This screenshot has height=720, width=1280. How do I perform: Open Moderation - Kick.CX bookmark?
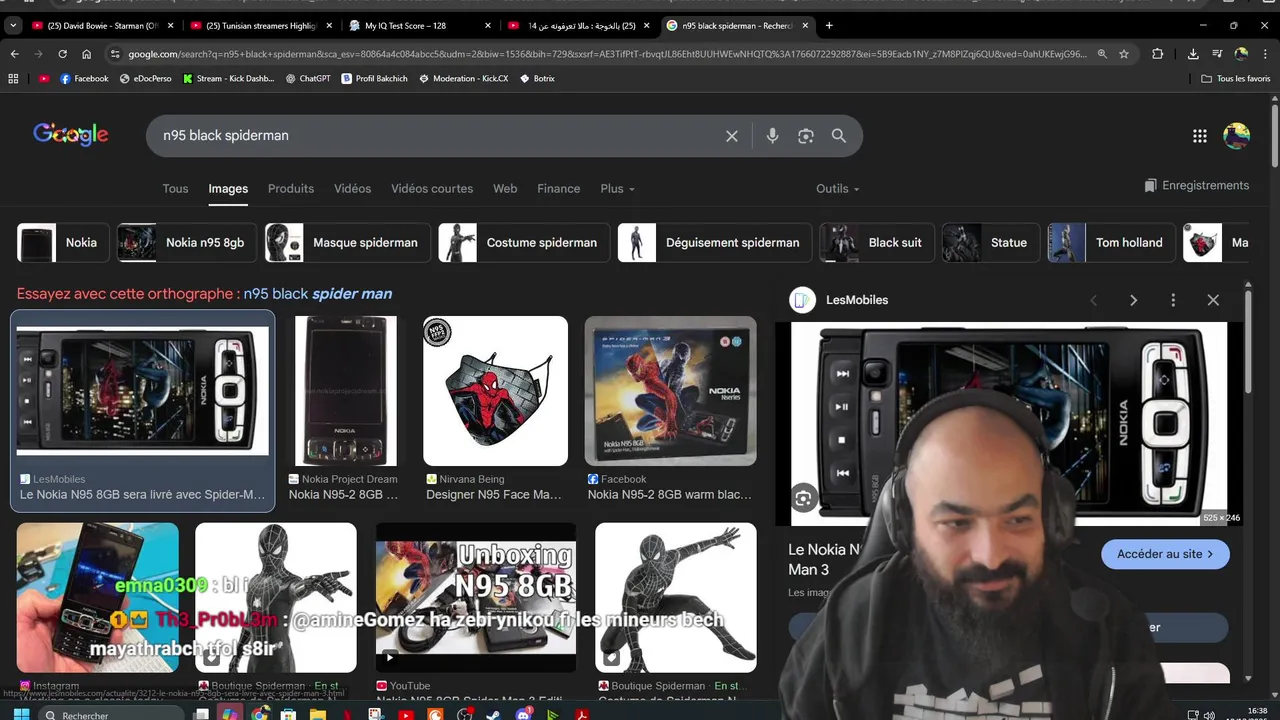(x=463, y=78)
